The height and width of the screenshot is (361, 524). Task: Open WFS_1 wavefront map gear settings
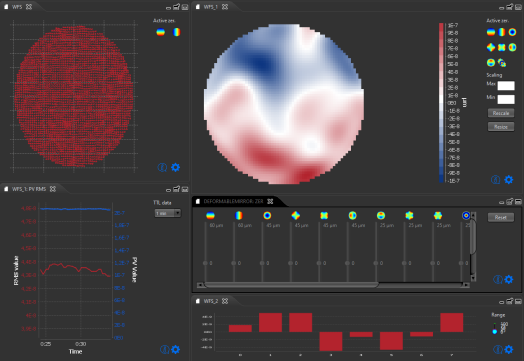click(508, 179)
